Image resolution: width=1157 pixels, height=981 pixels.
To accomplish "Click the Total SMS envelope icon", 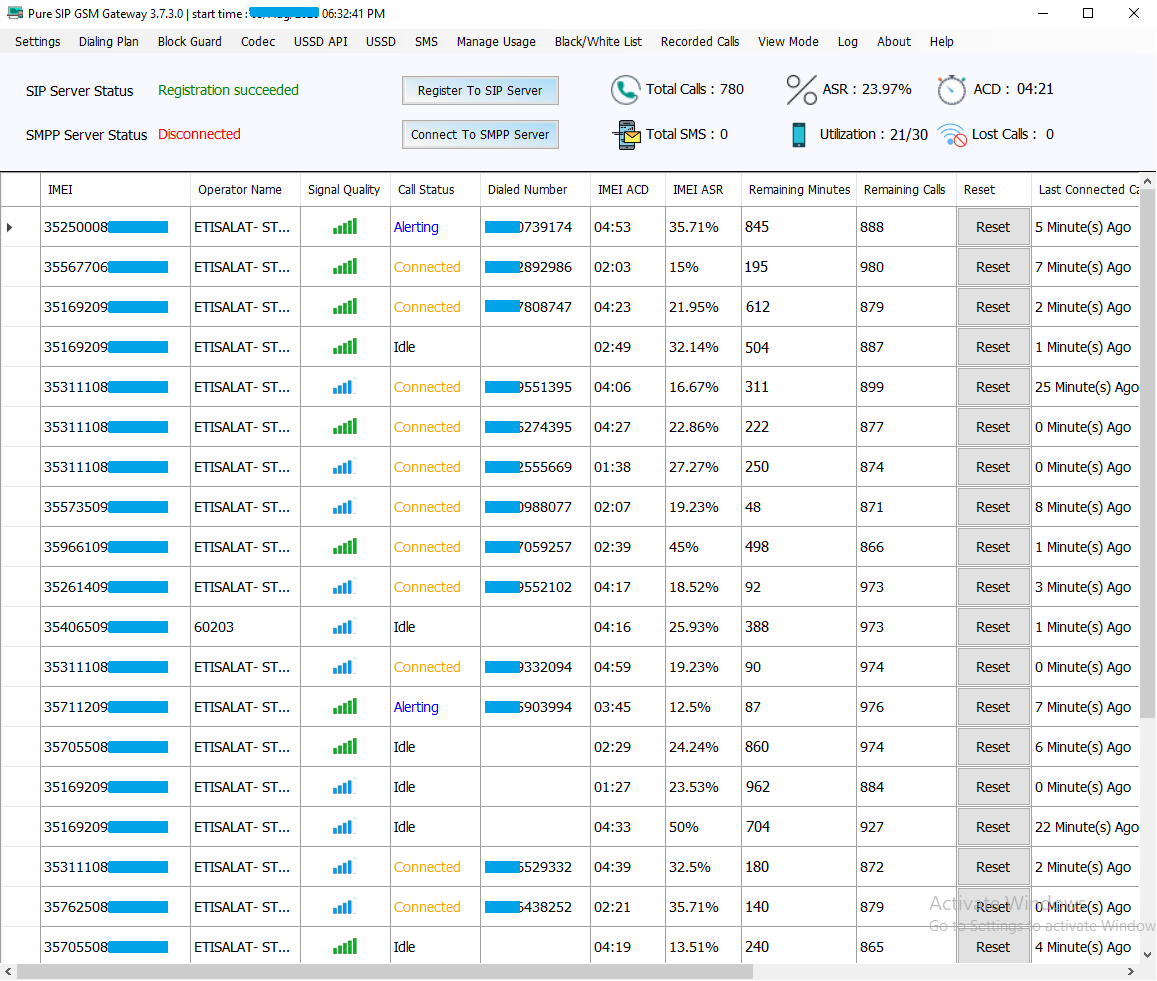I will coord(626,135).
